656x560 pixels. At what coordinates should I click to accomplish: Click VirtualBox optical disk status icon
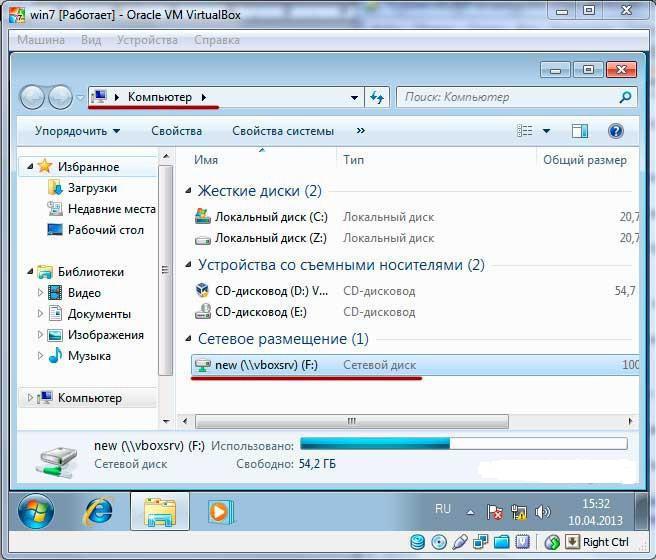(439, 542)
